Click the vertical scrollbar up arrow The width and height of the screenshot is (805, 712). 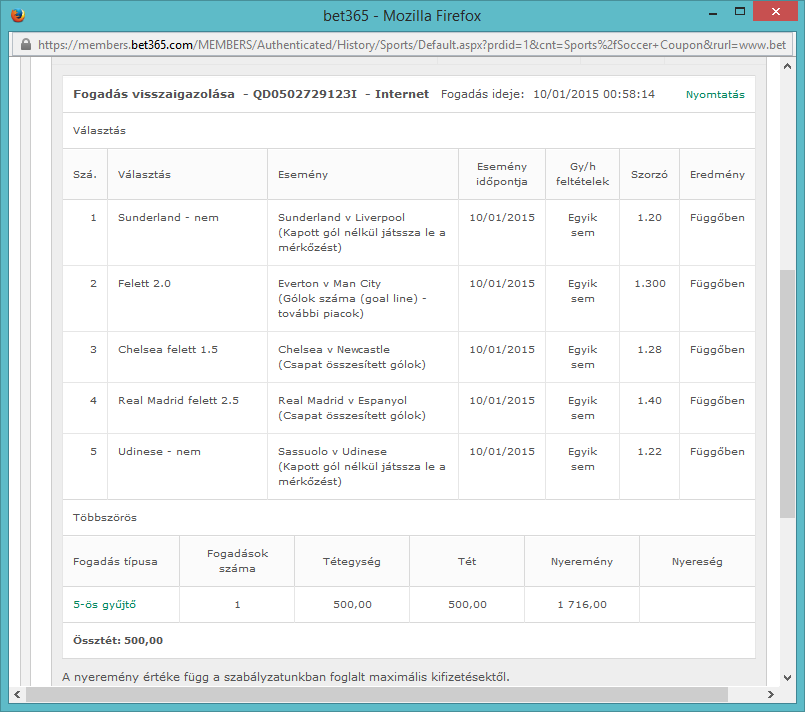787,66
